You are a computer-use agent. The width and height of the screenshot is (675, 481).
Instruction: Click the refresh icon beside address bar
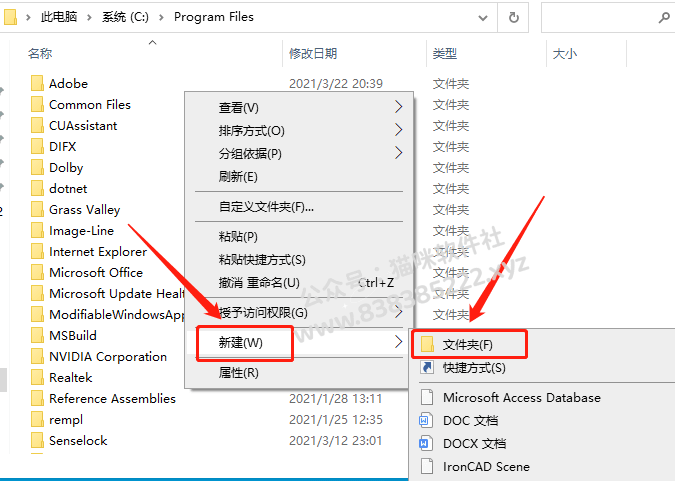pyautogui.click(x=513, y=18)
